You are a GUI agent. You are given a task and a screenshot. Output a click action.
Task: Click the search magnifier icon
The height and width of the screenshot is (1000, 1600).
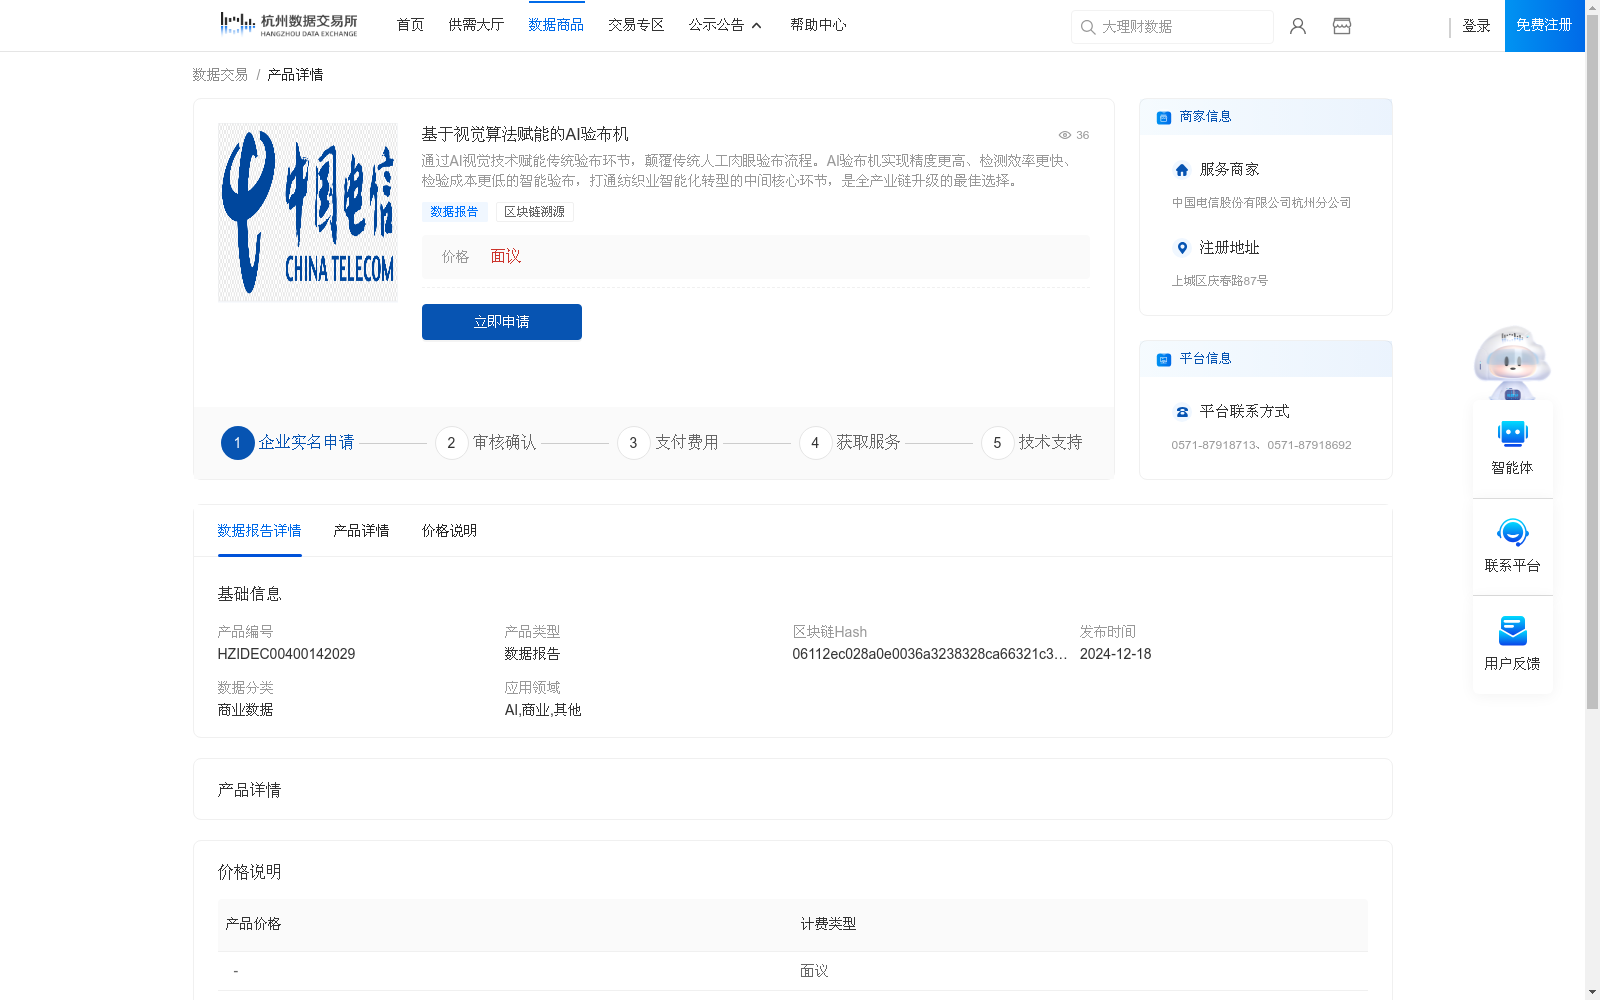1088,27
